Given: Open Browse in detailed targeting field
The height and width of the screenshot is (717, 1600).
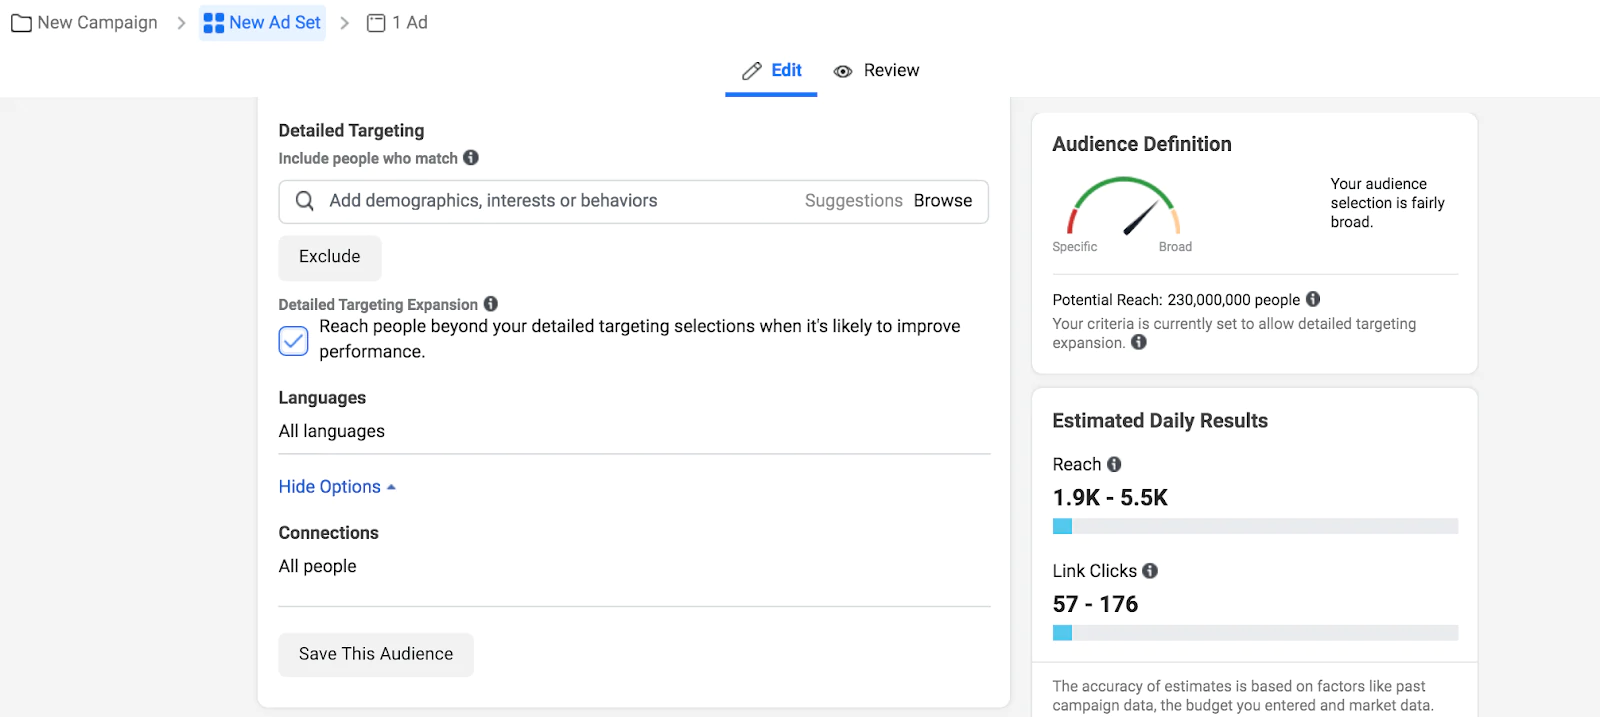Looking at the screenshot, I should click(x=942, y=201).
